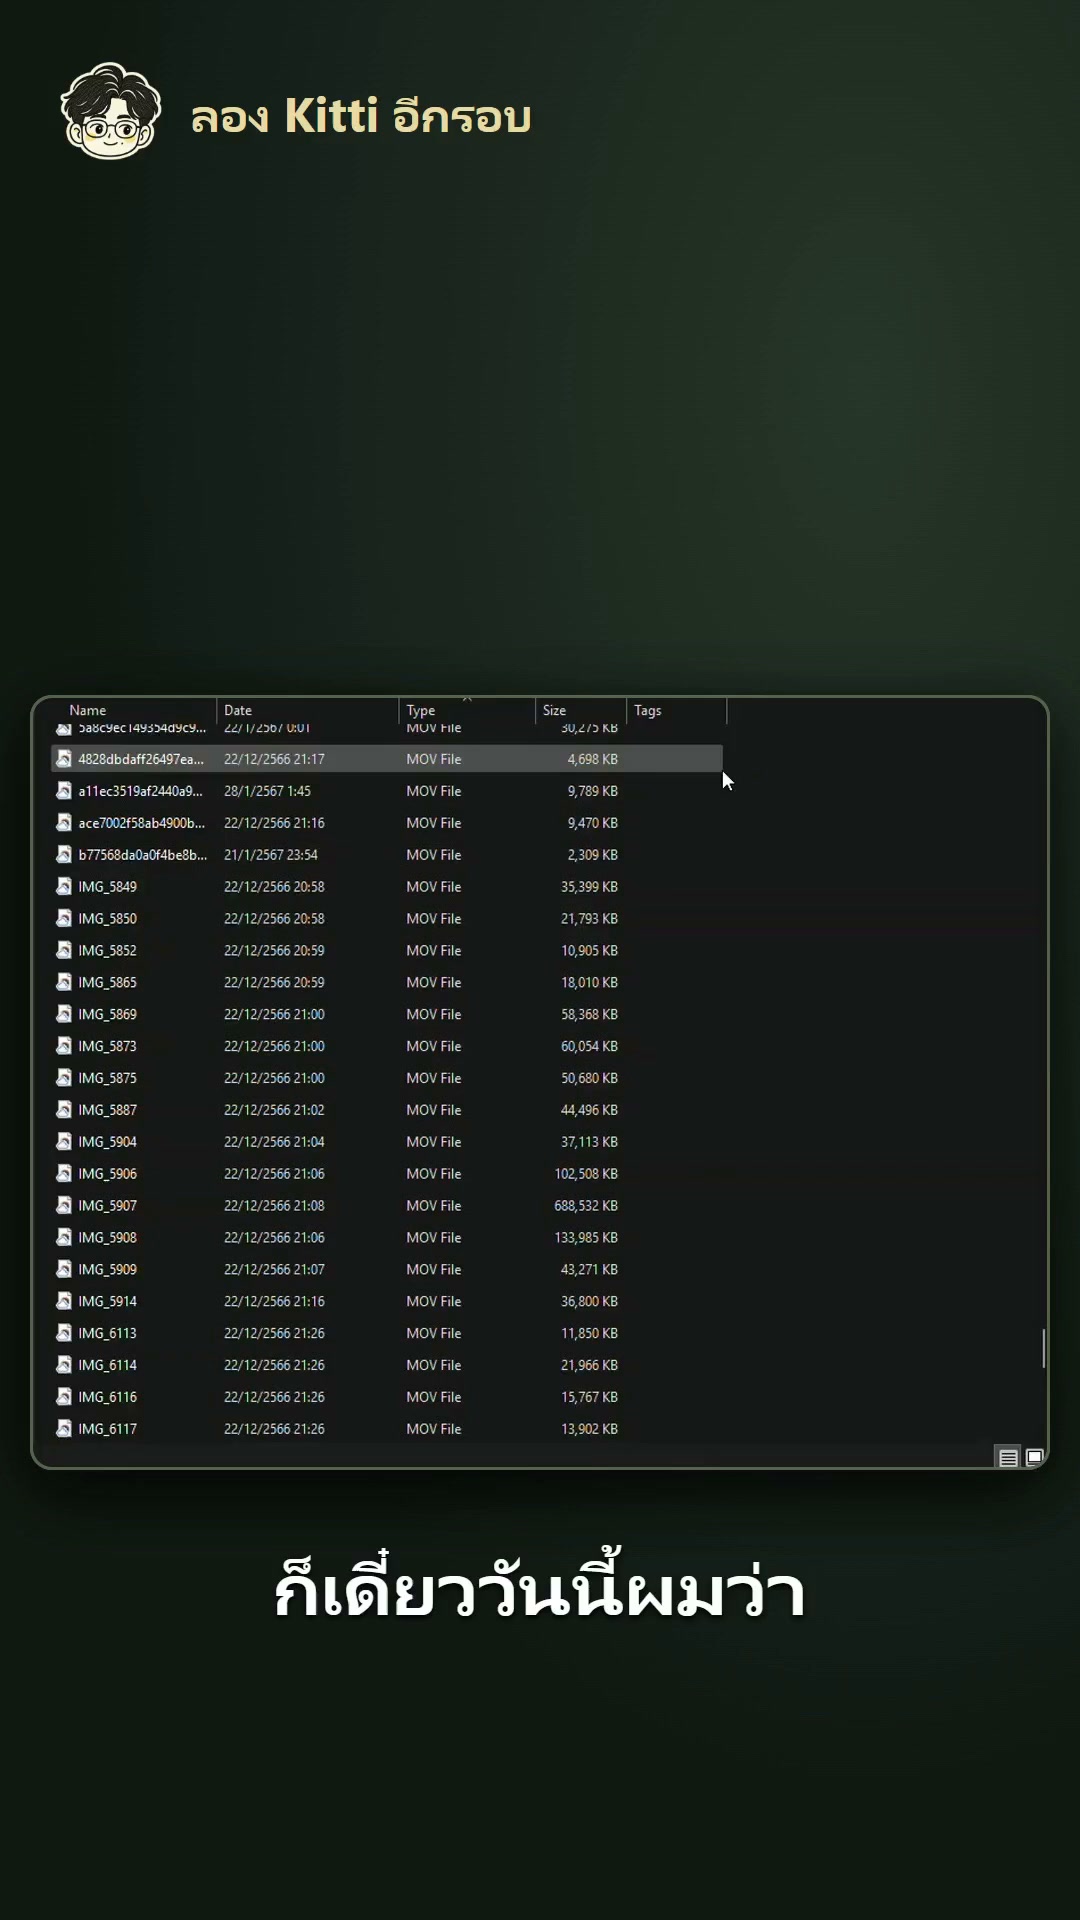Select the IMG_5907 file icon
Viewport: 1080px width, 1920px height.
(64, 1206)
